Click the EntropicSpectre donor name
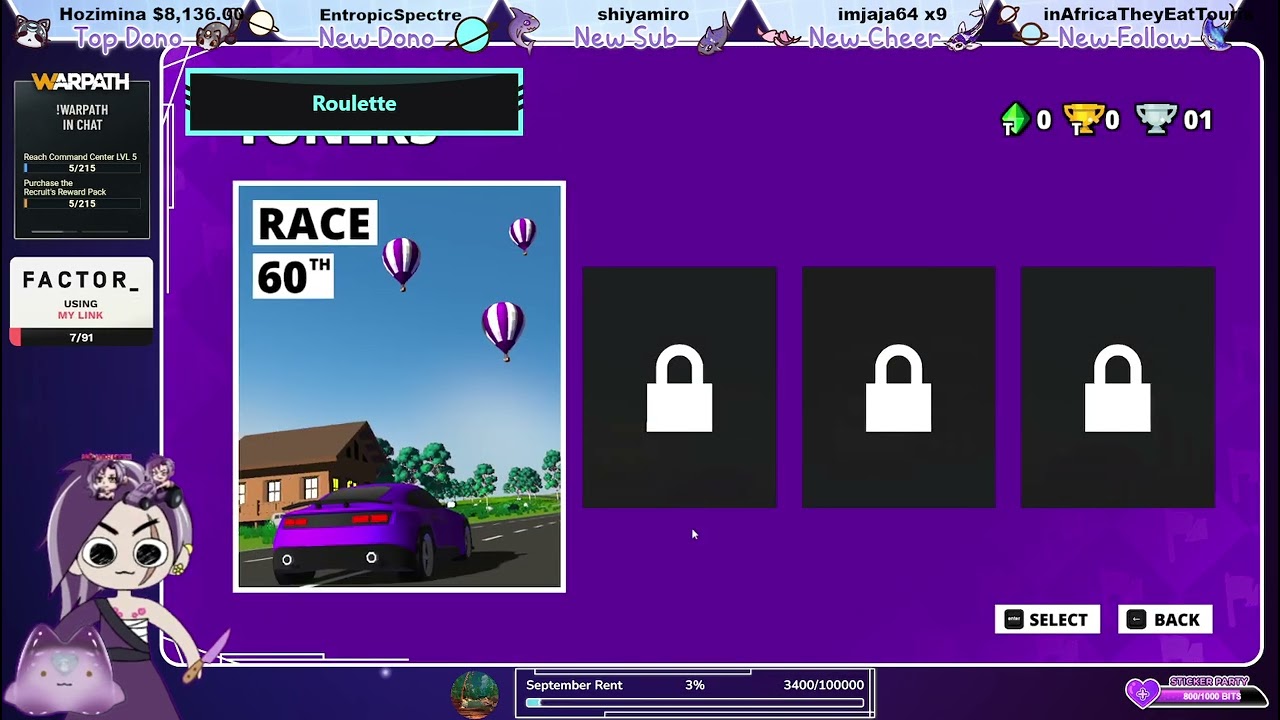 tap(390, 15)
